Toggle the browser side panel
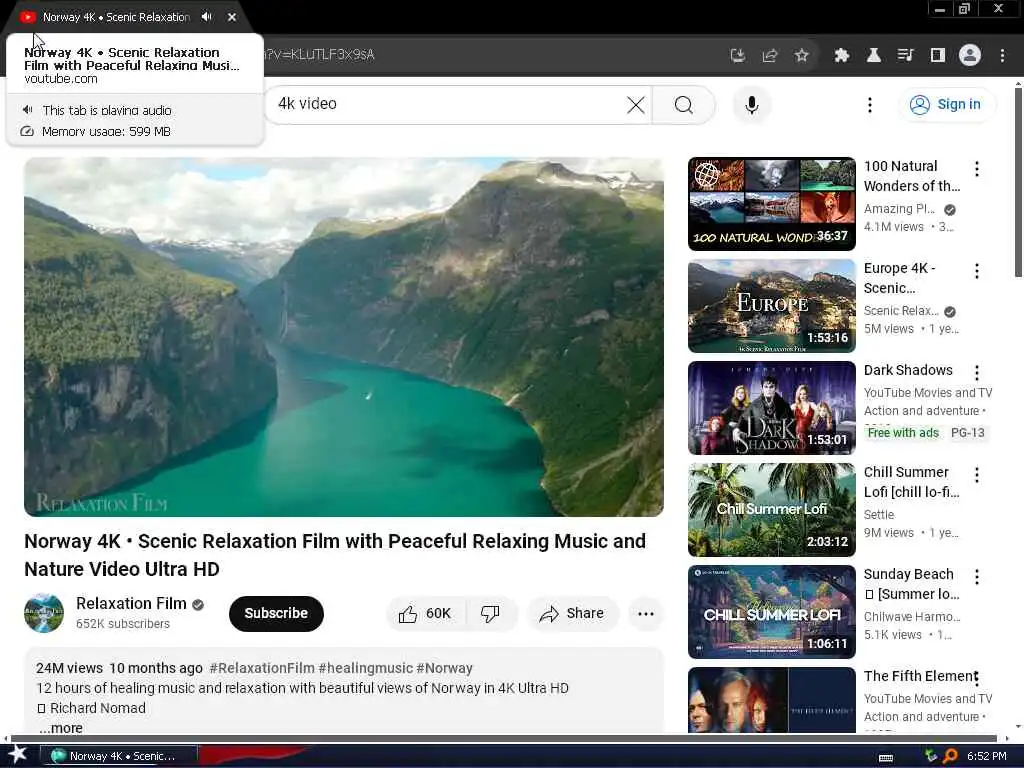Viewport: 1024px width, 768px height. pos(938,56)
